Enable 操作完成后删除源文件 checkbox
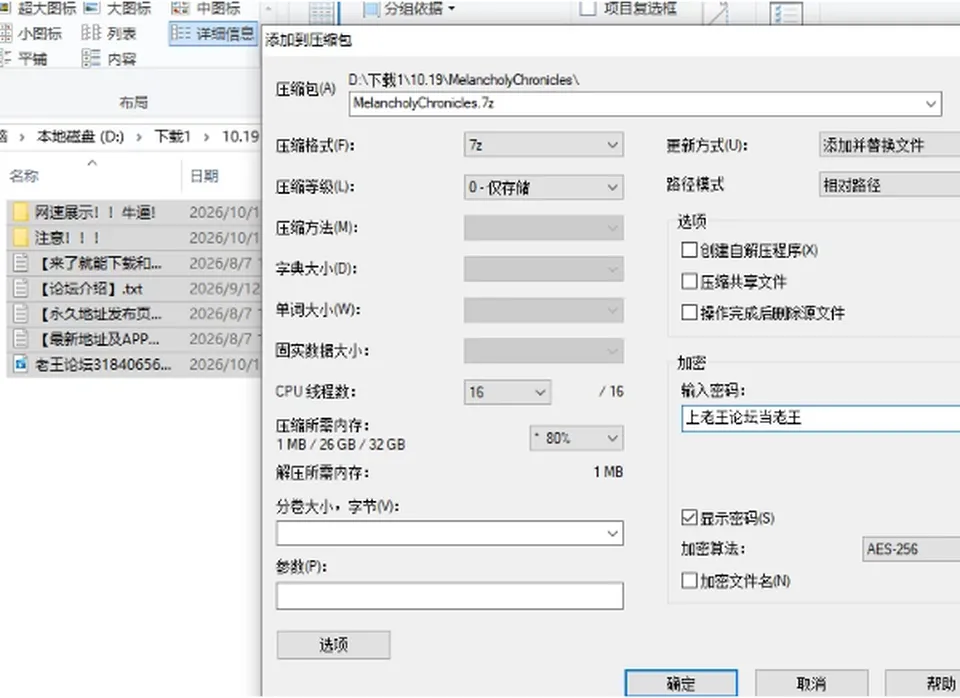 689,312
